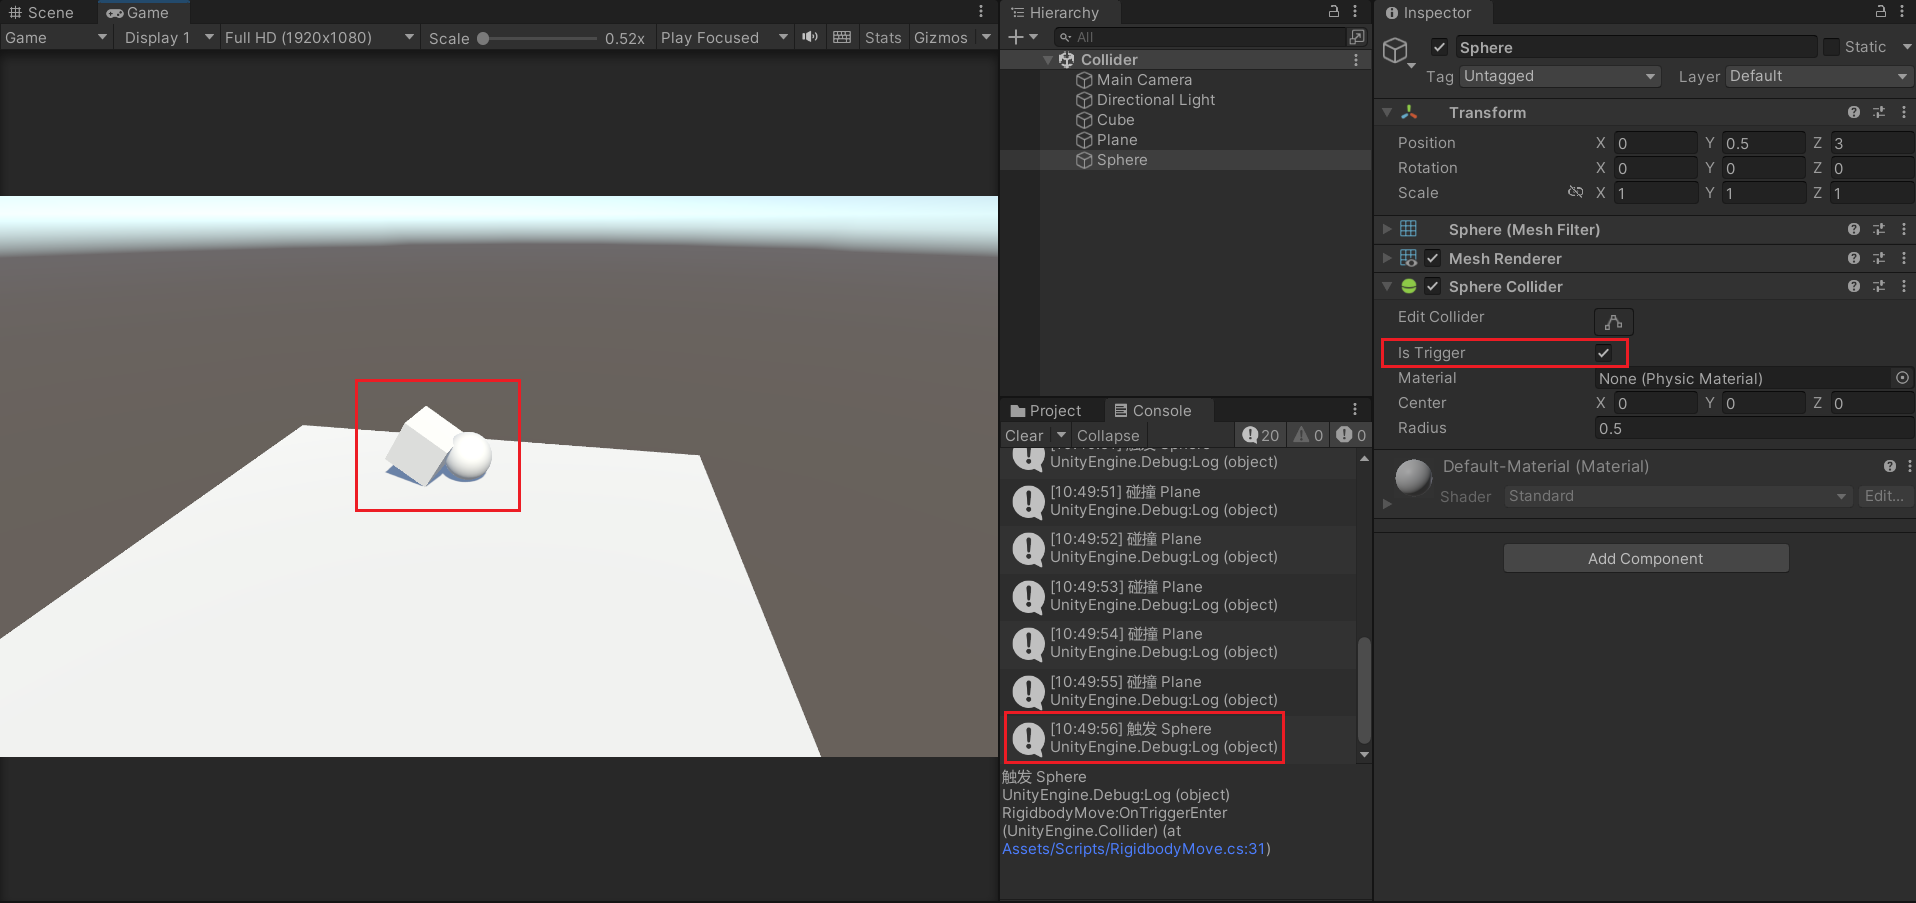The height and width of the screenshot is (903, 1916).
Task: Toggle the console warning count filter
Action: (x=1308, y=435)
